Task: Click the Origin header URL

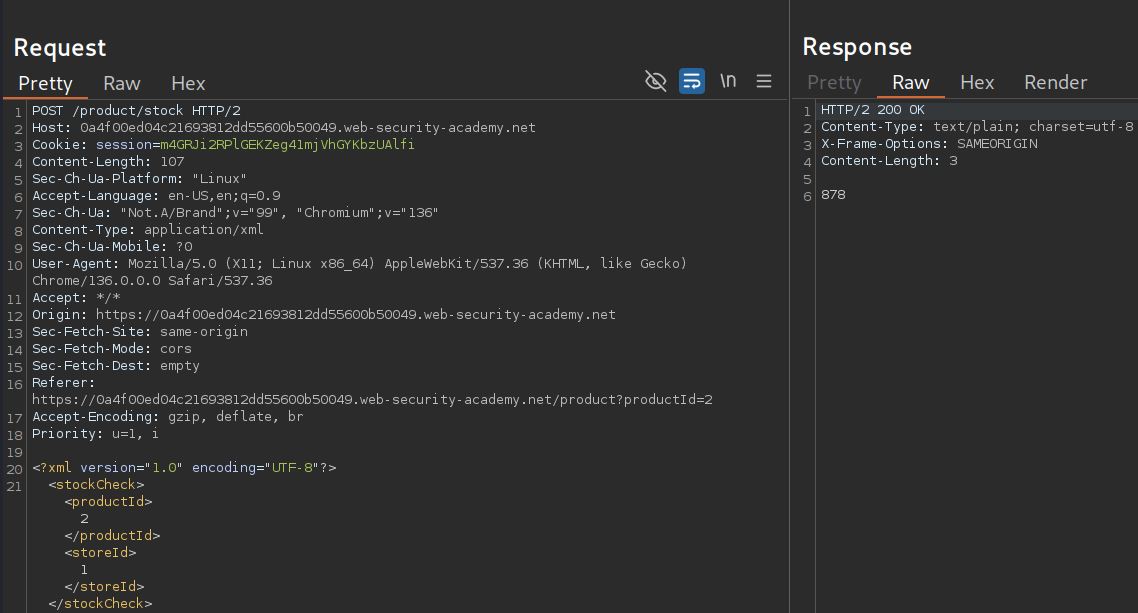Action: point(353,315)
